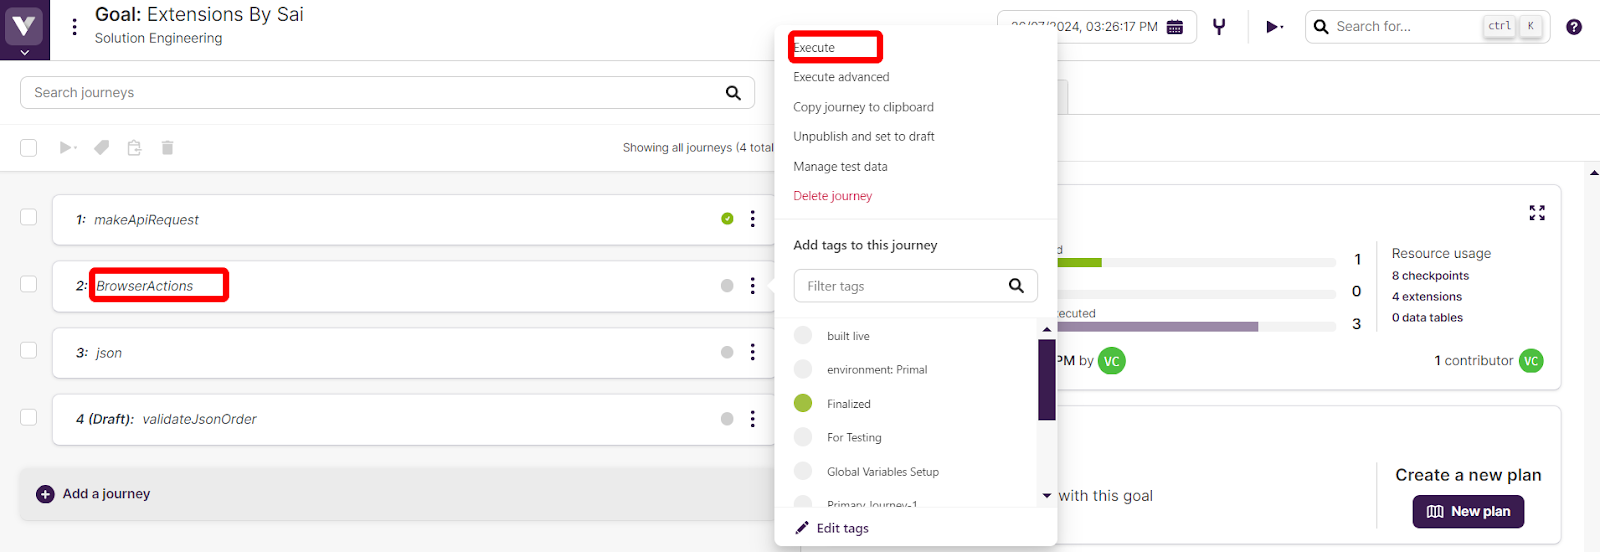1600x552 pixels.
Task: Click '8 checkpoints' resource usage text
Action: [1430, 276]
